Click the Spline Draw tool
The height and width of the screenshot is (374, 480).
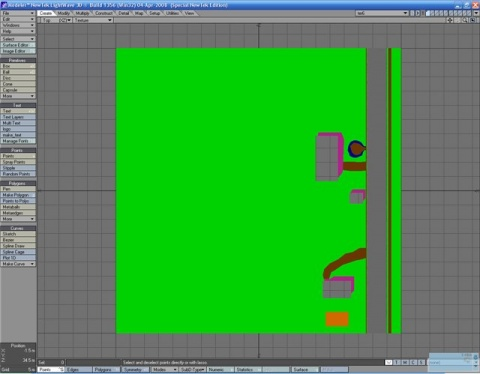pos(18,246)
